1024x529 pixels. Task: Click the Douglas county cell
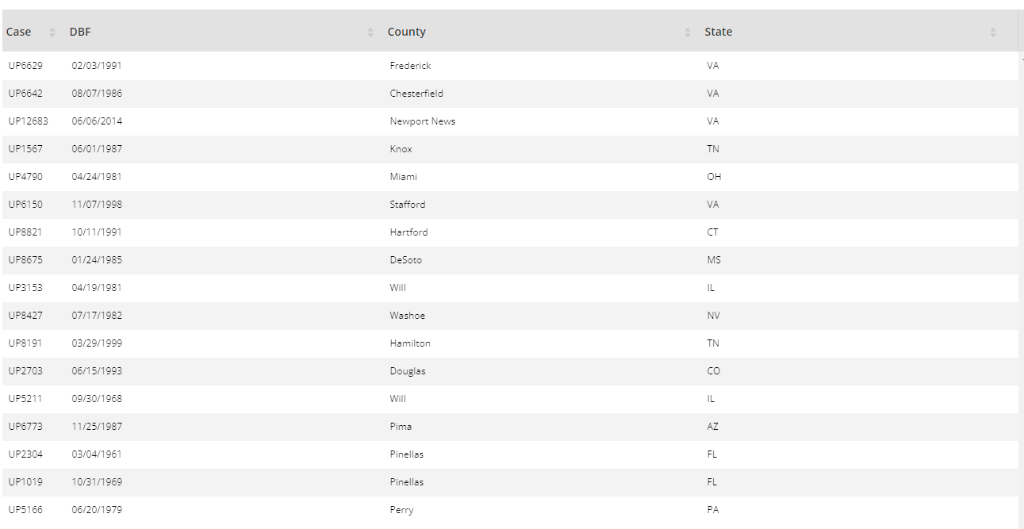(x=407, y=371)
